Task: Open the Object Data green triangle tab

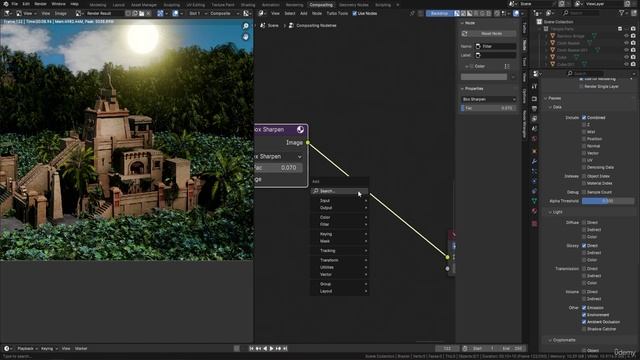Action: coord(534,201)
